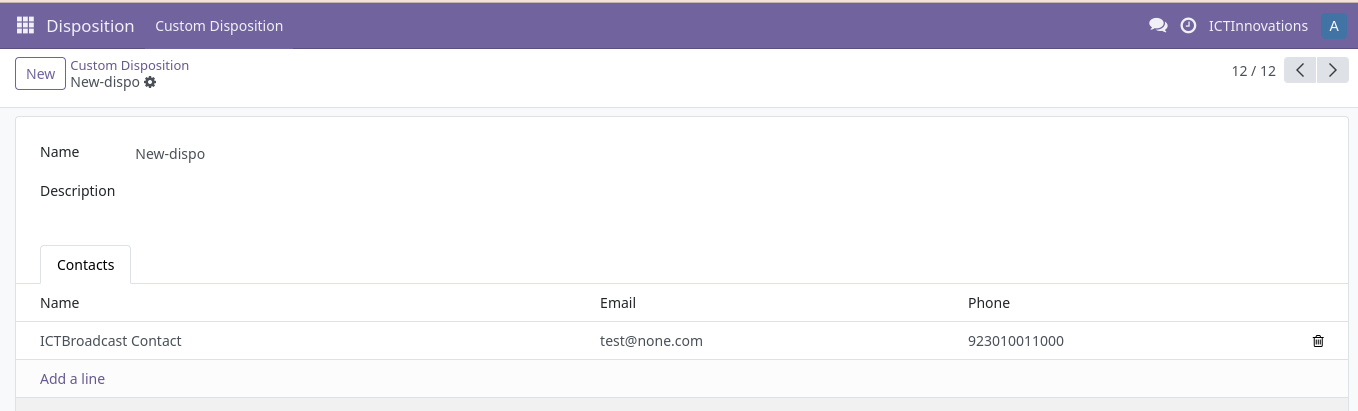Go to previous record arrow
Image resolution: width=1358 pixels, height=411 pixels.
[x=1300, y=70]
